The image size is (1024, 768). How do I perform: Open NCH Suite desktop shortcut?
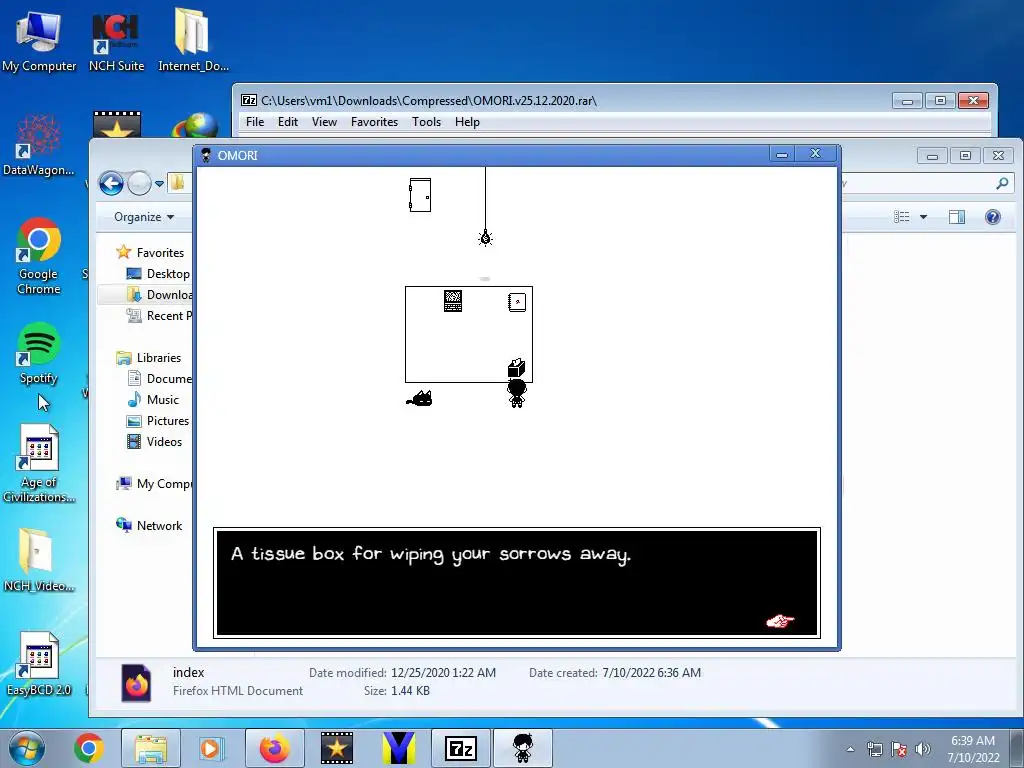coord(116,40)
